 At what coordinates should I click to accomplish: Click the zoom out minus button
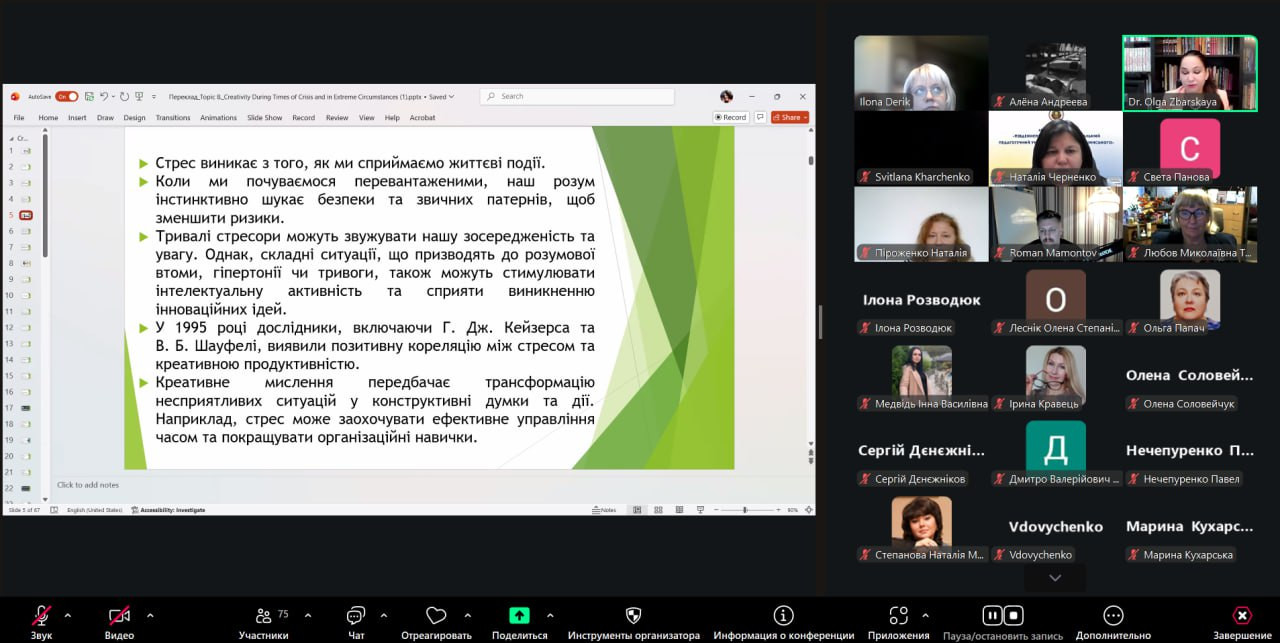pyautogui.click(x=717, y=510)
